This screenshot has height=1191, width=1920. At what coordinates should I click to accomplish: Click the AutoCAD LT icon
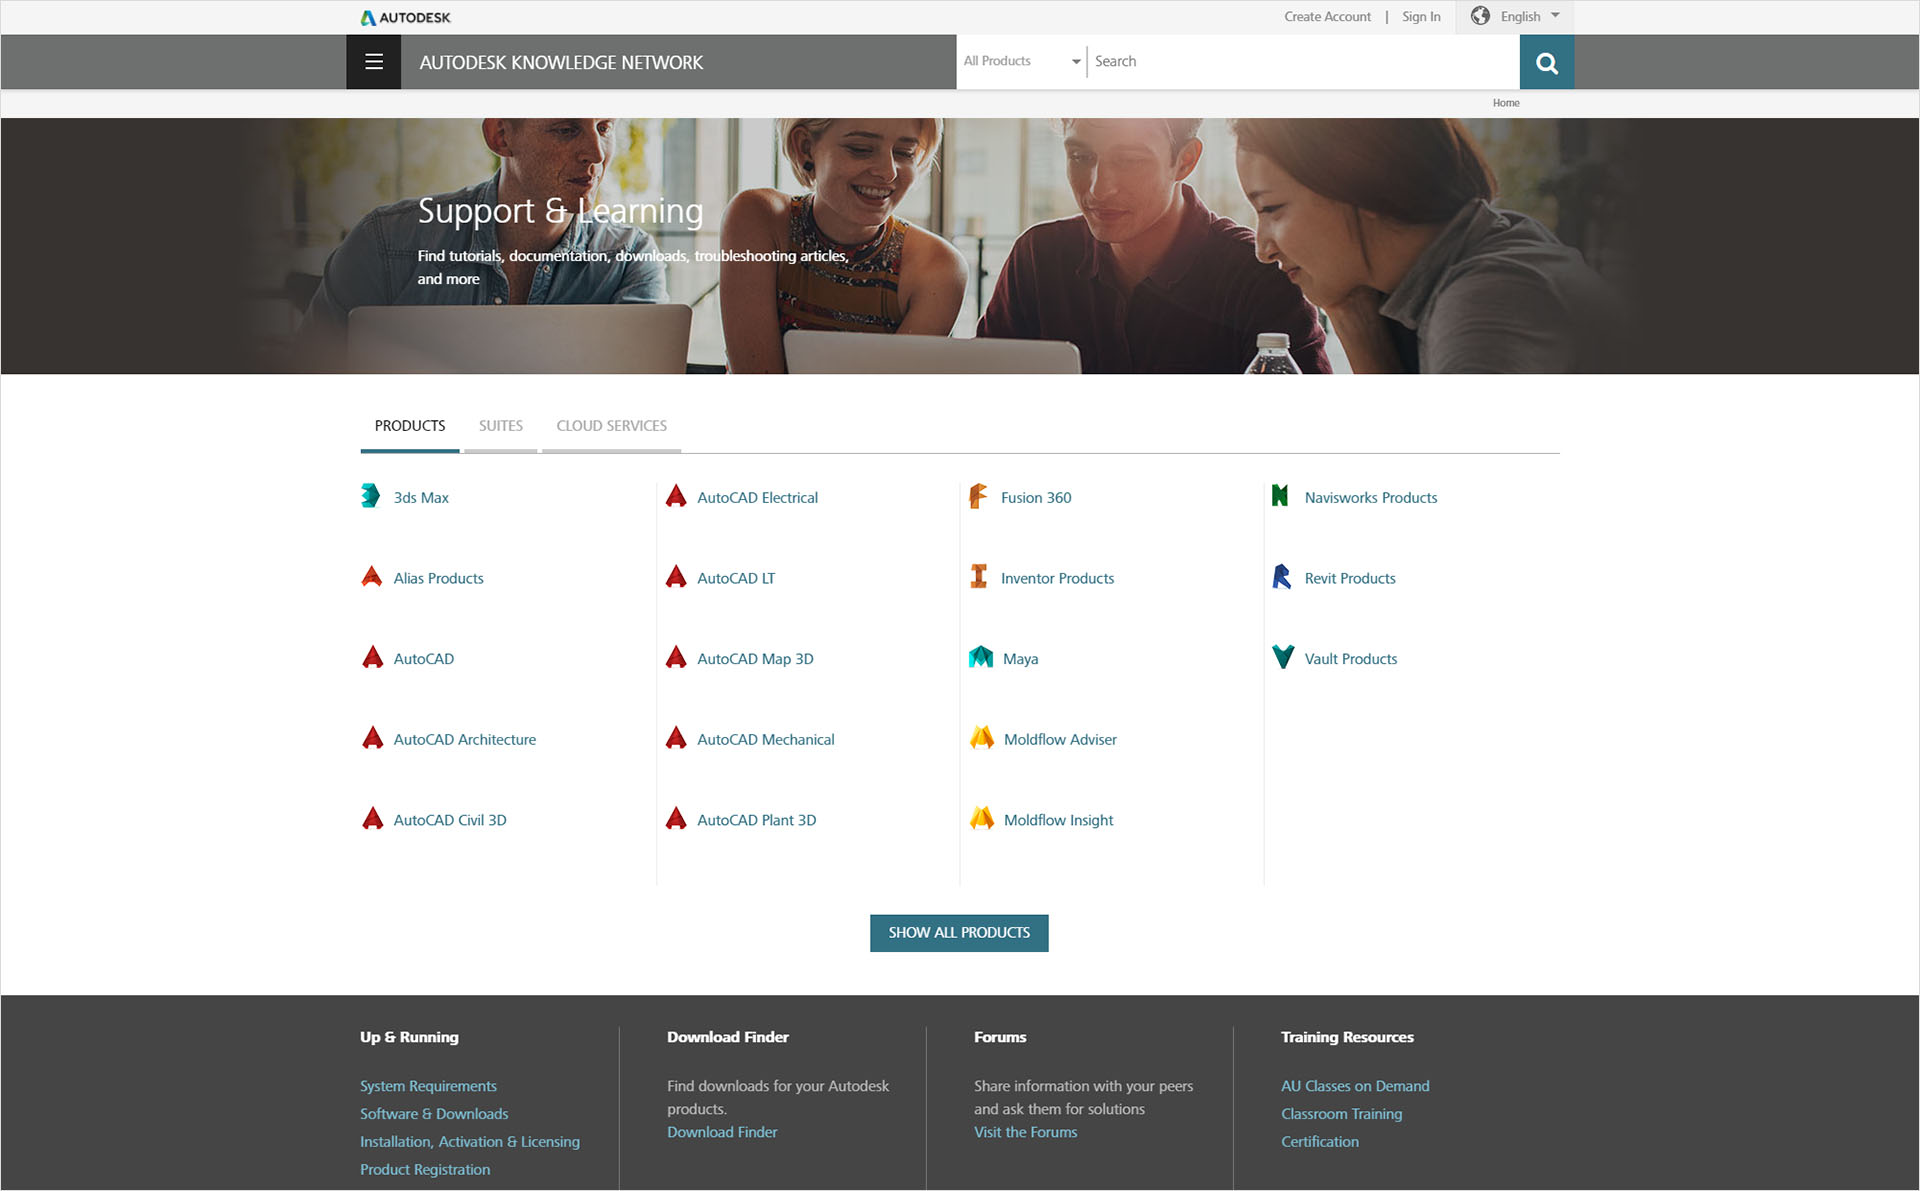coord(676,577)
